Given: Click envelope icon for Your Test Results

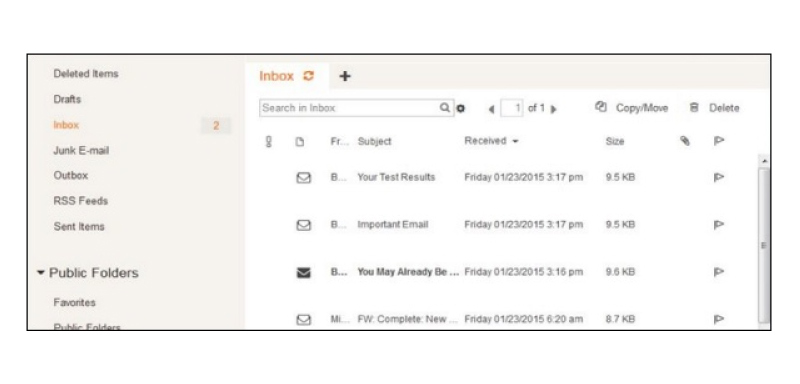Looking at the screenshot, I should coord(304,178).
